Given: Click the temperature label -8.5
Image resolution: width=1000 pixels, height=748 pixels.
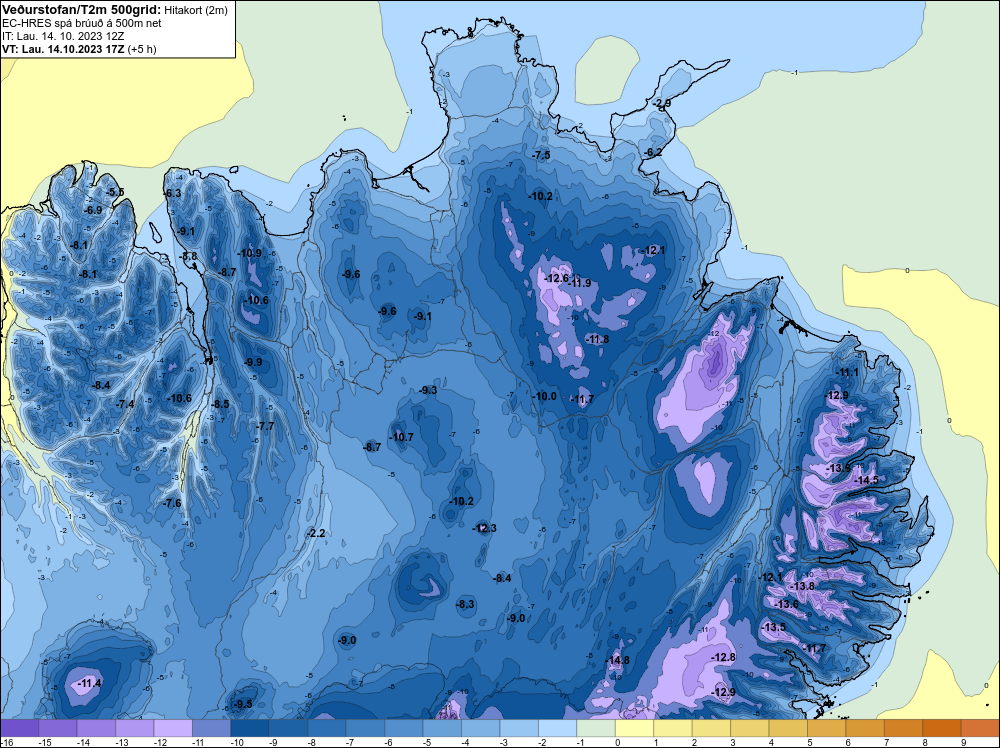Looking at the screenshot, I should pyautogui.click(x=220, y=404).
